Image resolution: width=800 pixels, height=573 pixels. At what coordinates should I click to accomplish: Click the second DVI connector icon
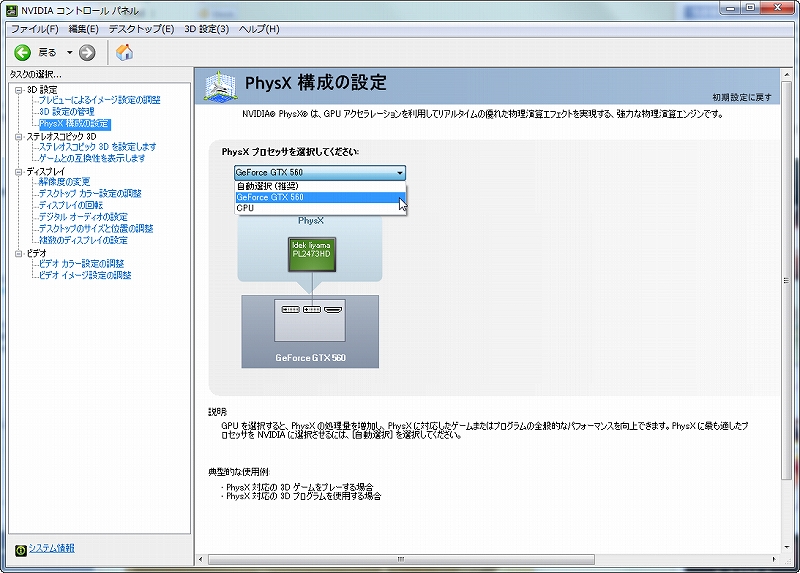[x=312, y=310]
